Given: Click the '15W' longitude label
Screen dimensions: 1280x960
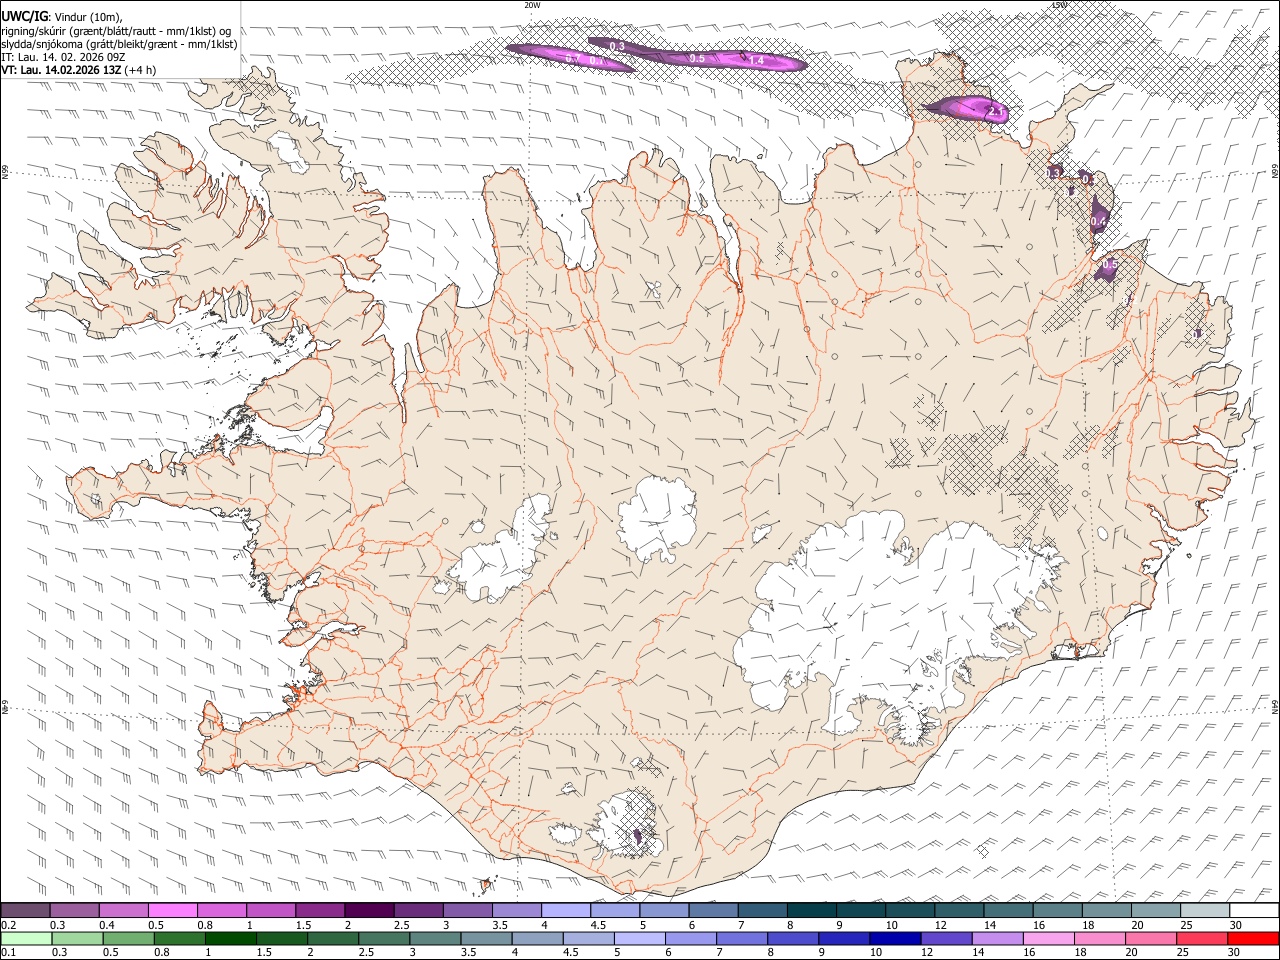Looking at the screenshot, I should [1059, 5].
